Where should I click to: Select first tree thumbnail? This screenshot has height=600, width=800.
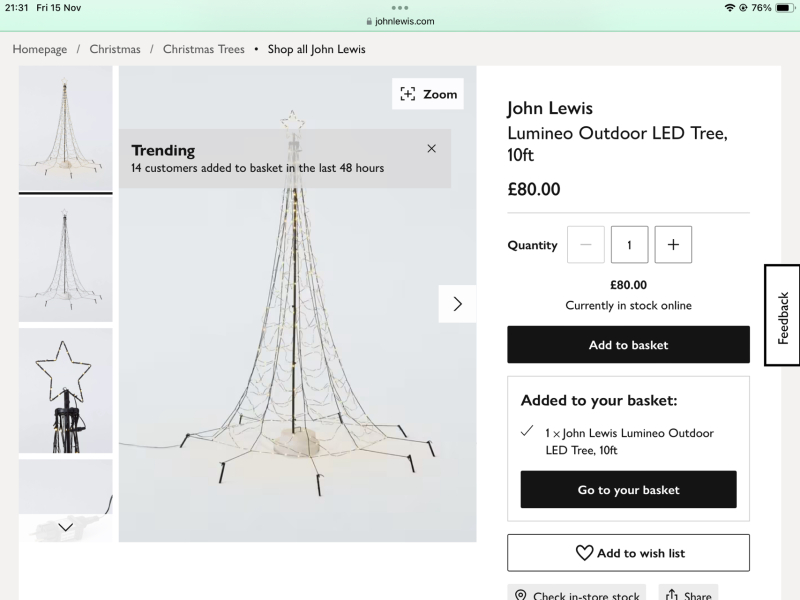65,128
